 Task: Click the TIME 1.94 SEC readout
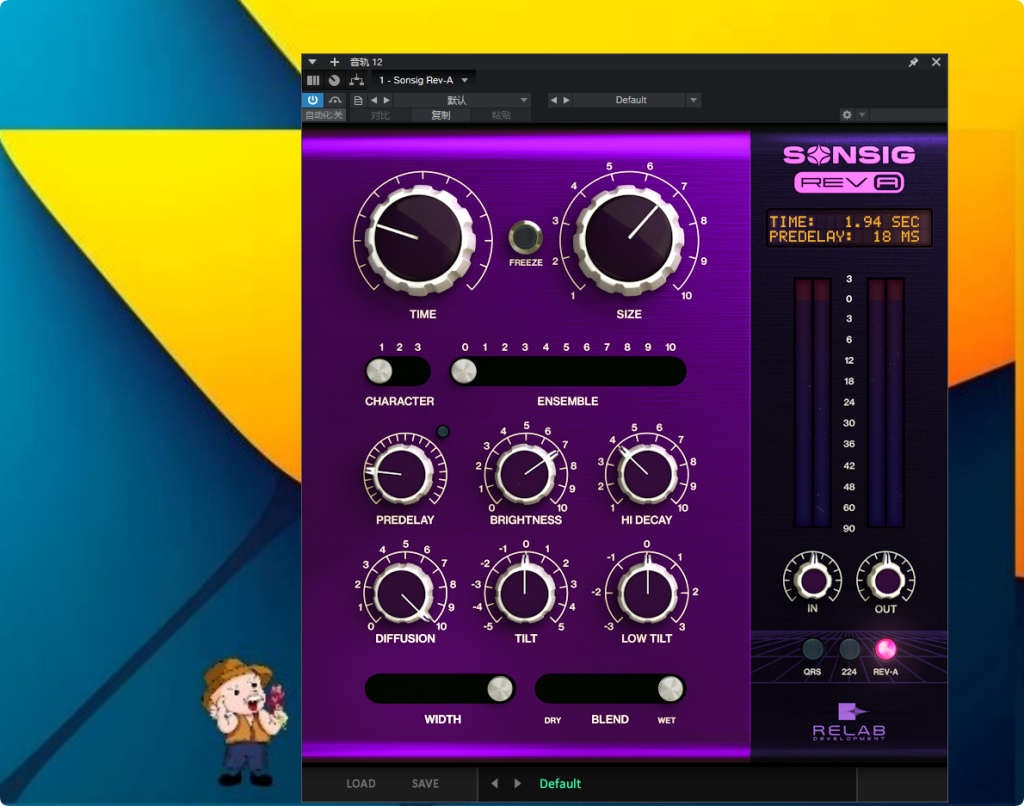click(844, 221)
